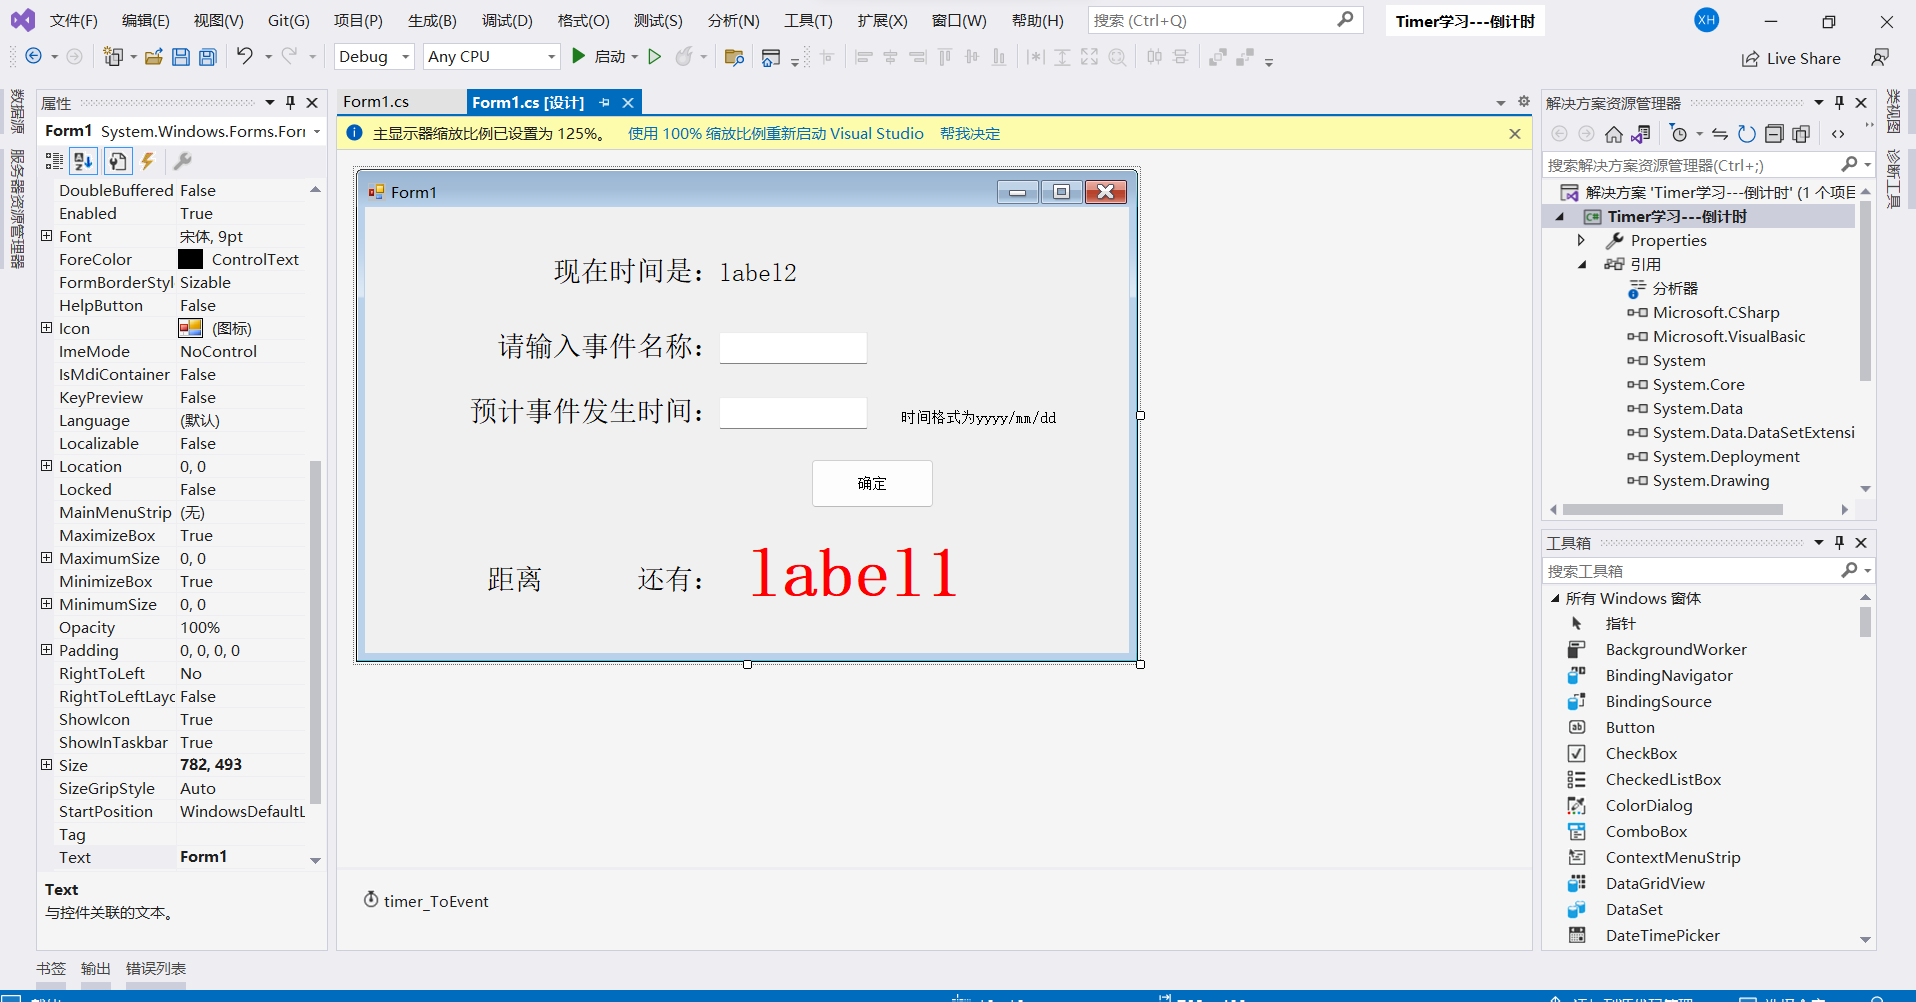
Task: Click the 帮我决定 link in notification bar
Action: coord(969,132)
